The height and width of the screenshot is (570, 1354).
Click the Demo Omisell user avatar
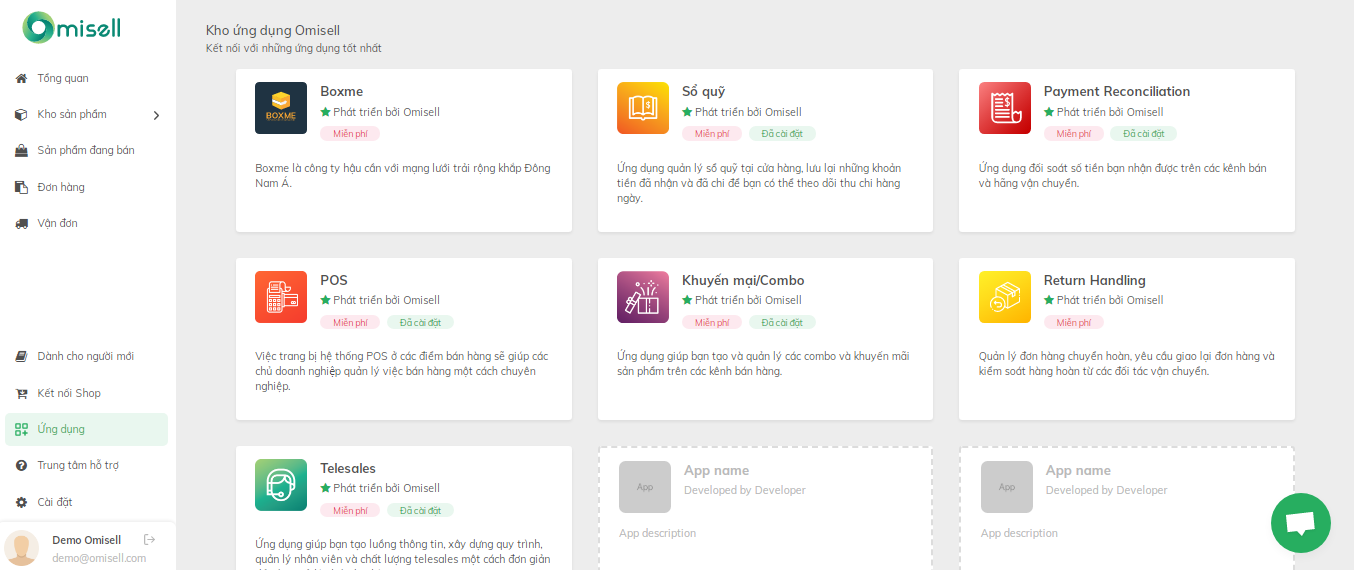point(22,548)
